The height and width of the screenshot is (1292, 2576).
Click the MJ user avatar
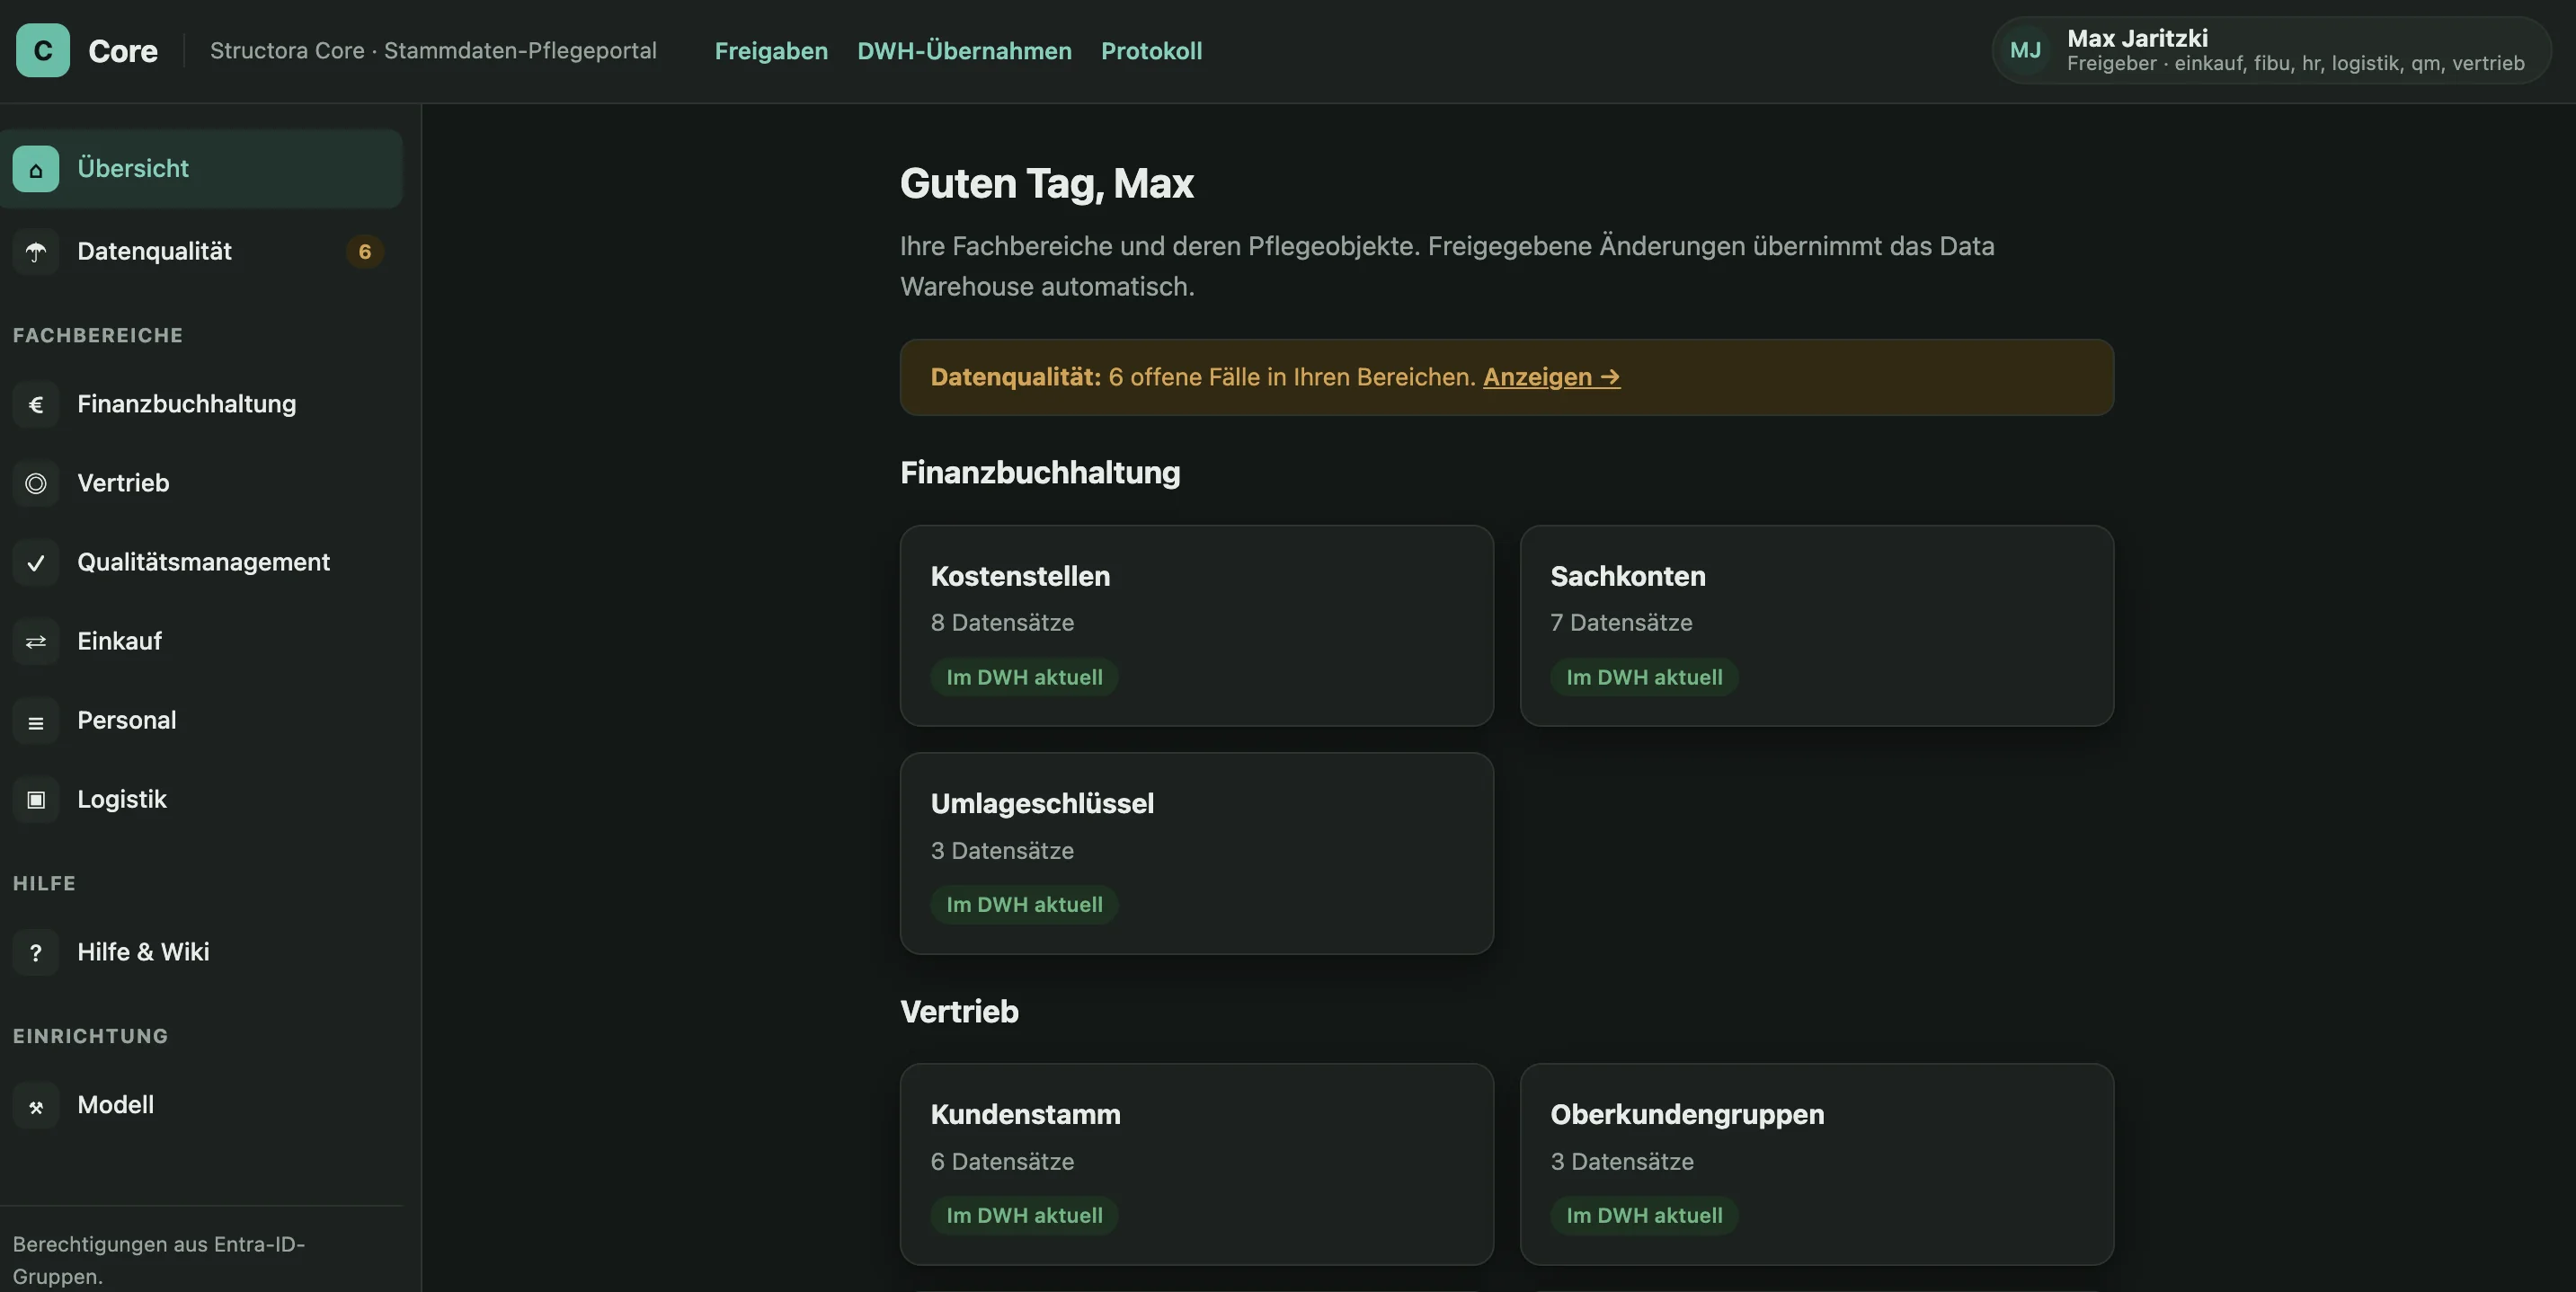point(2025,50)
